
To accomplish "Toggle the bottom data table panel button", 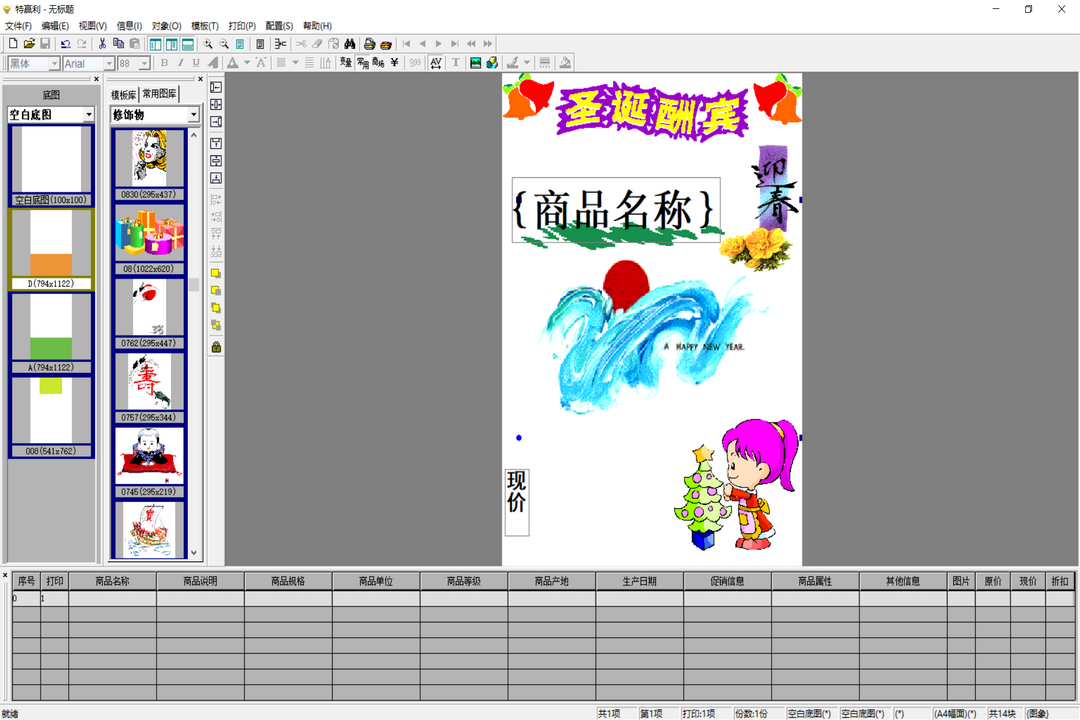I will tap(187, 44).
